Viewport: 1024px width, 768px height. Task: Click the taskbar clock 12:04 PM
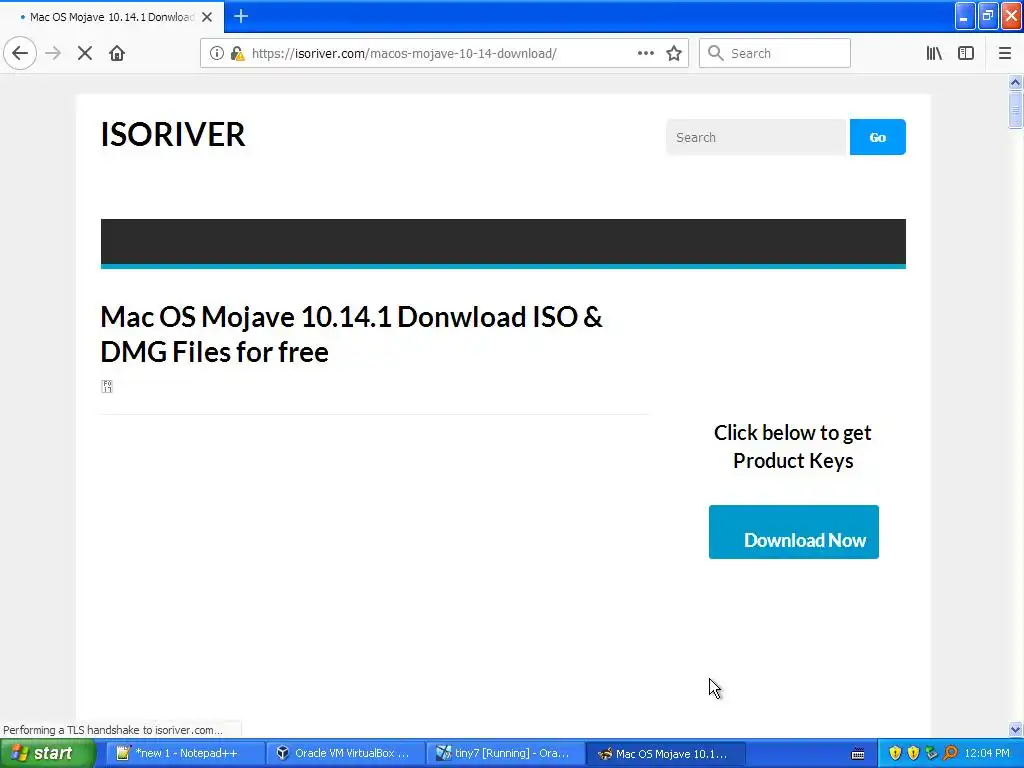[x=987, y=754]
